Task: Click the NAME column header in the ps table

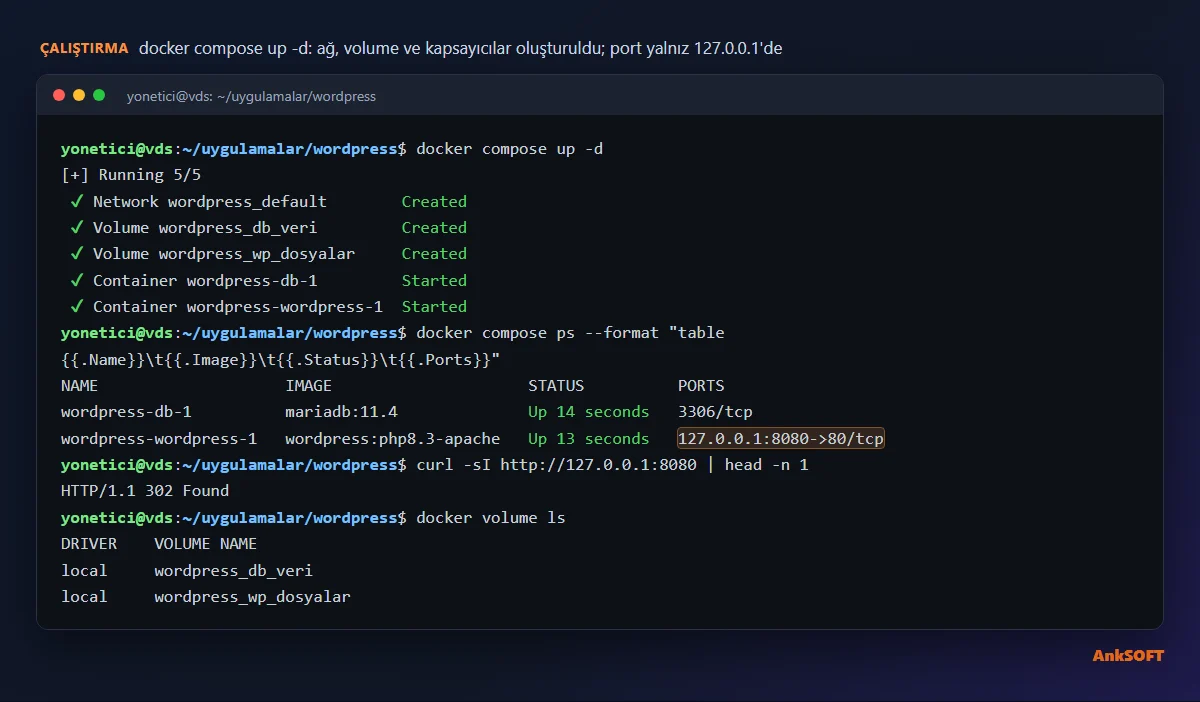Action: pyautogui.click(x=79, y=386)
